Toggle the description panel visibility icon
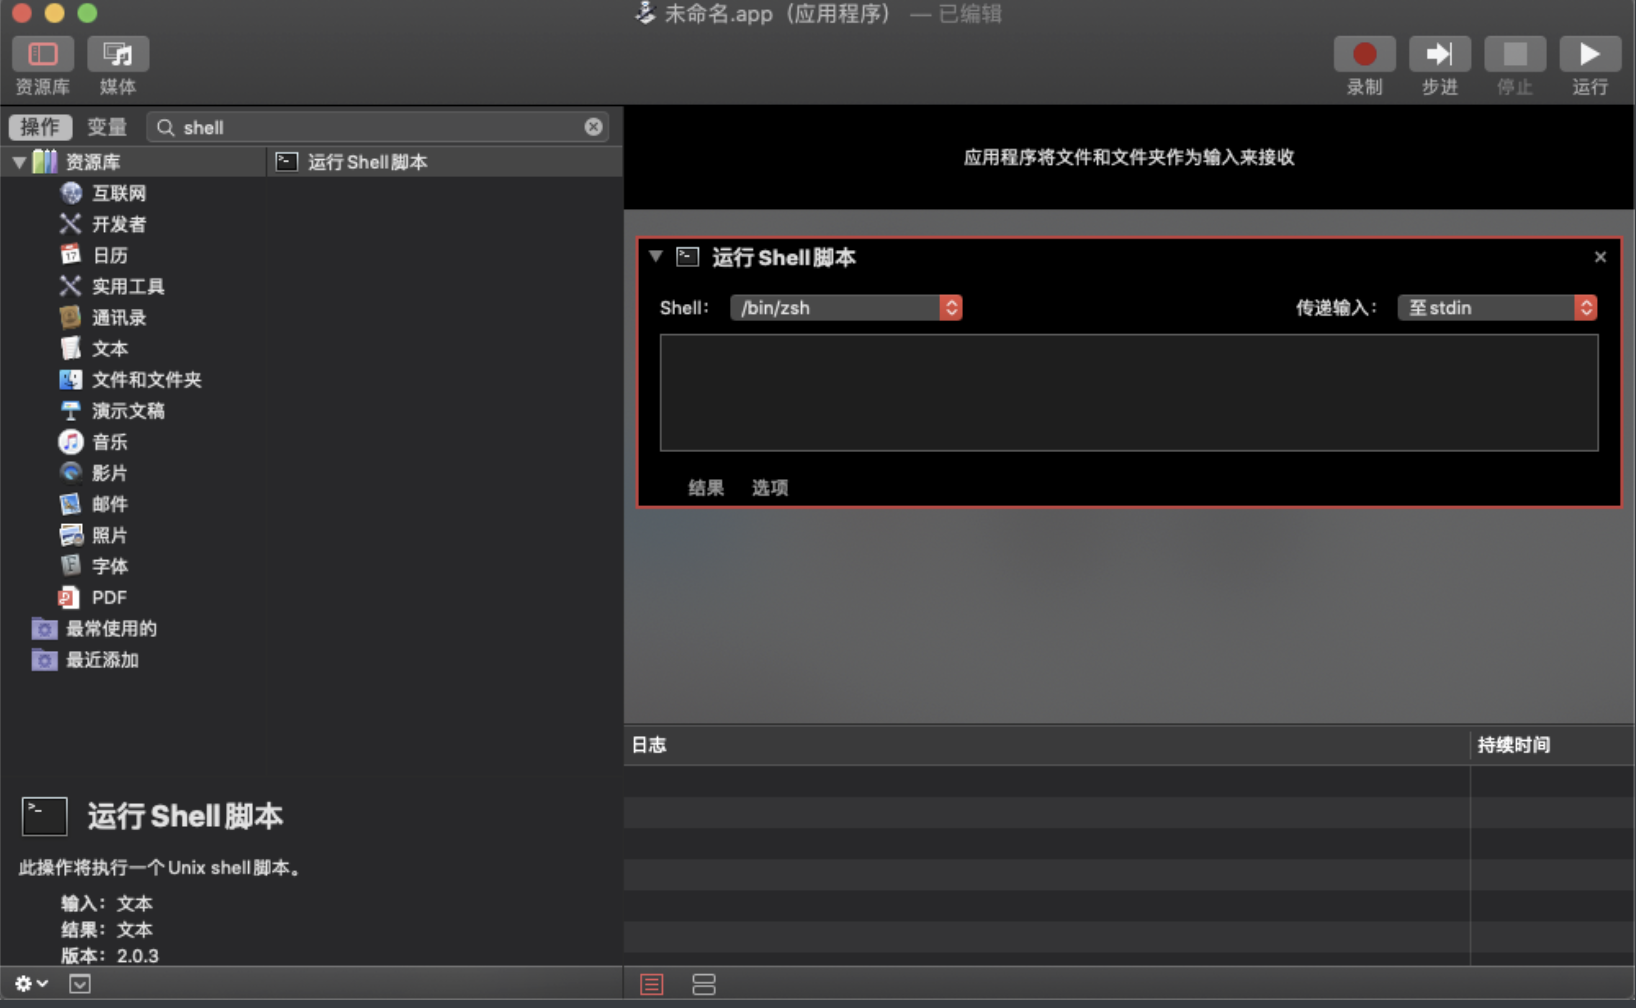This screenshot has width=1636, height=1008. tap(80, 984)
